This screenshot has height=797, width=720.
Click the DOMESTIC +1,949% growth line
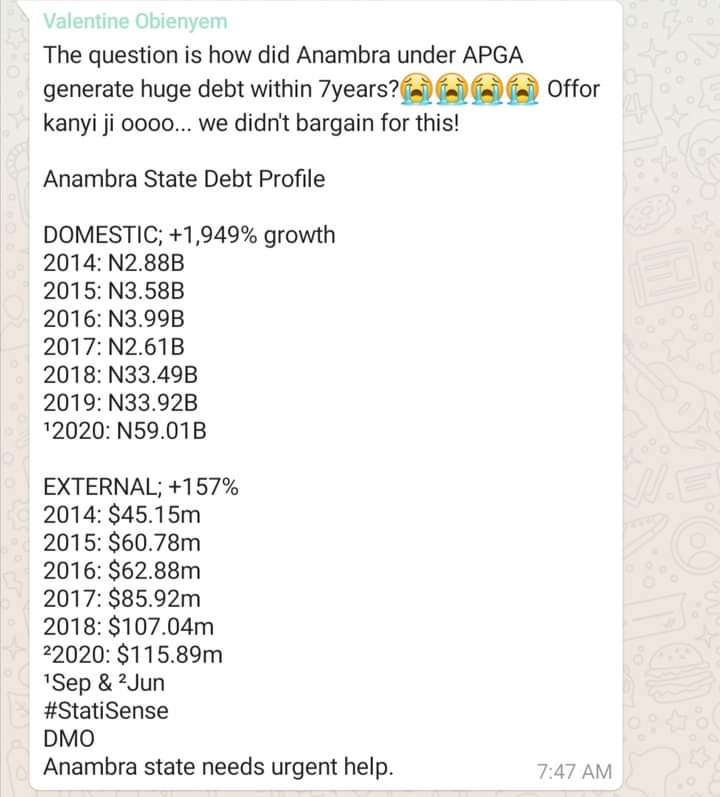tap(190, 236)
